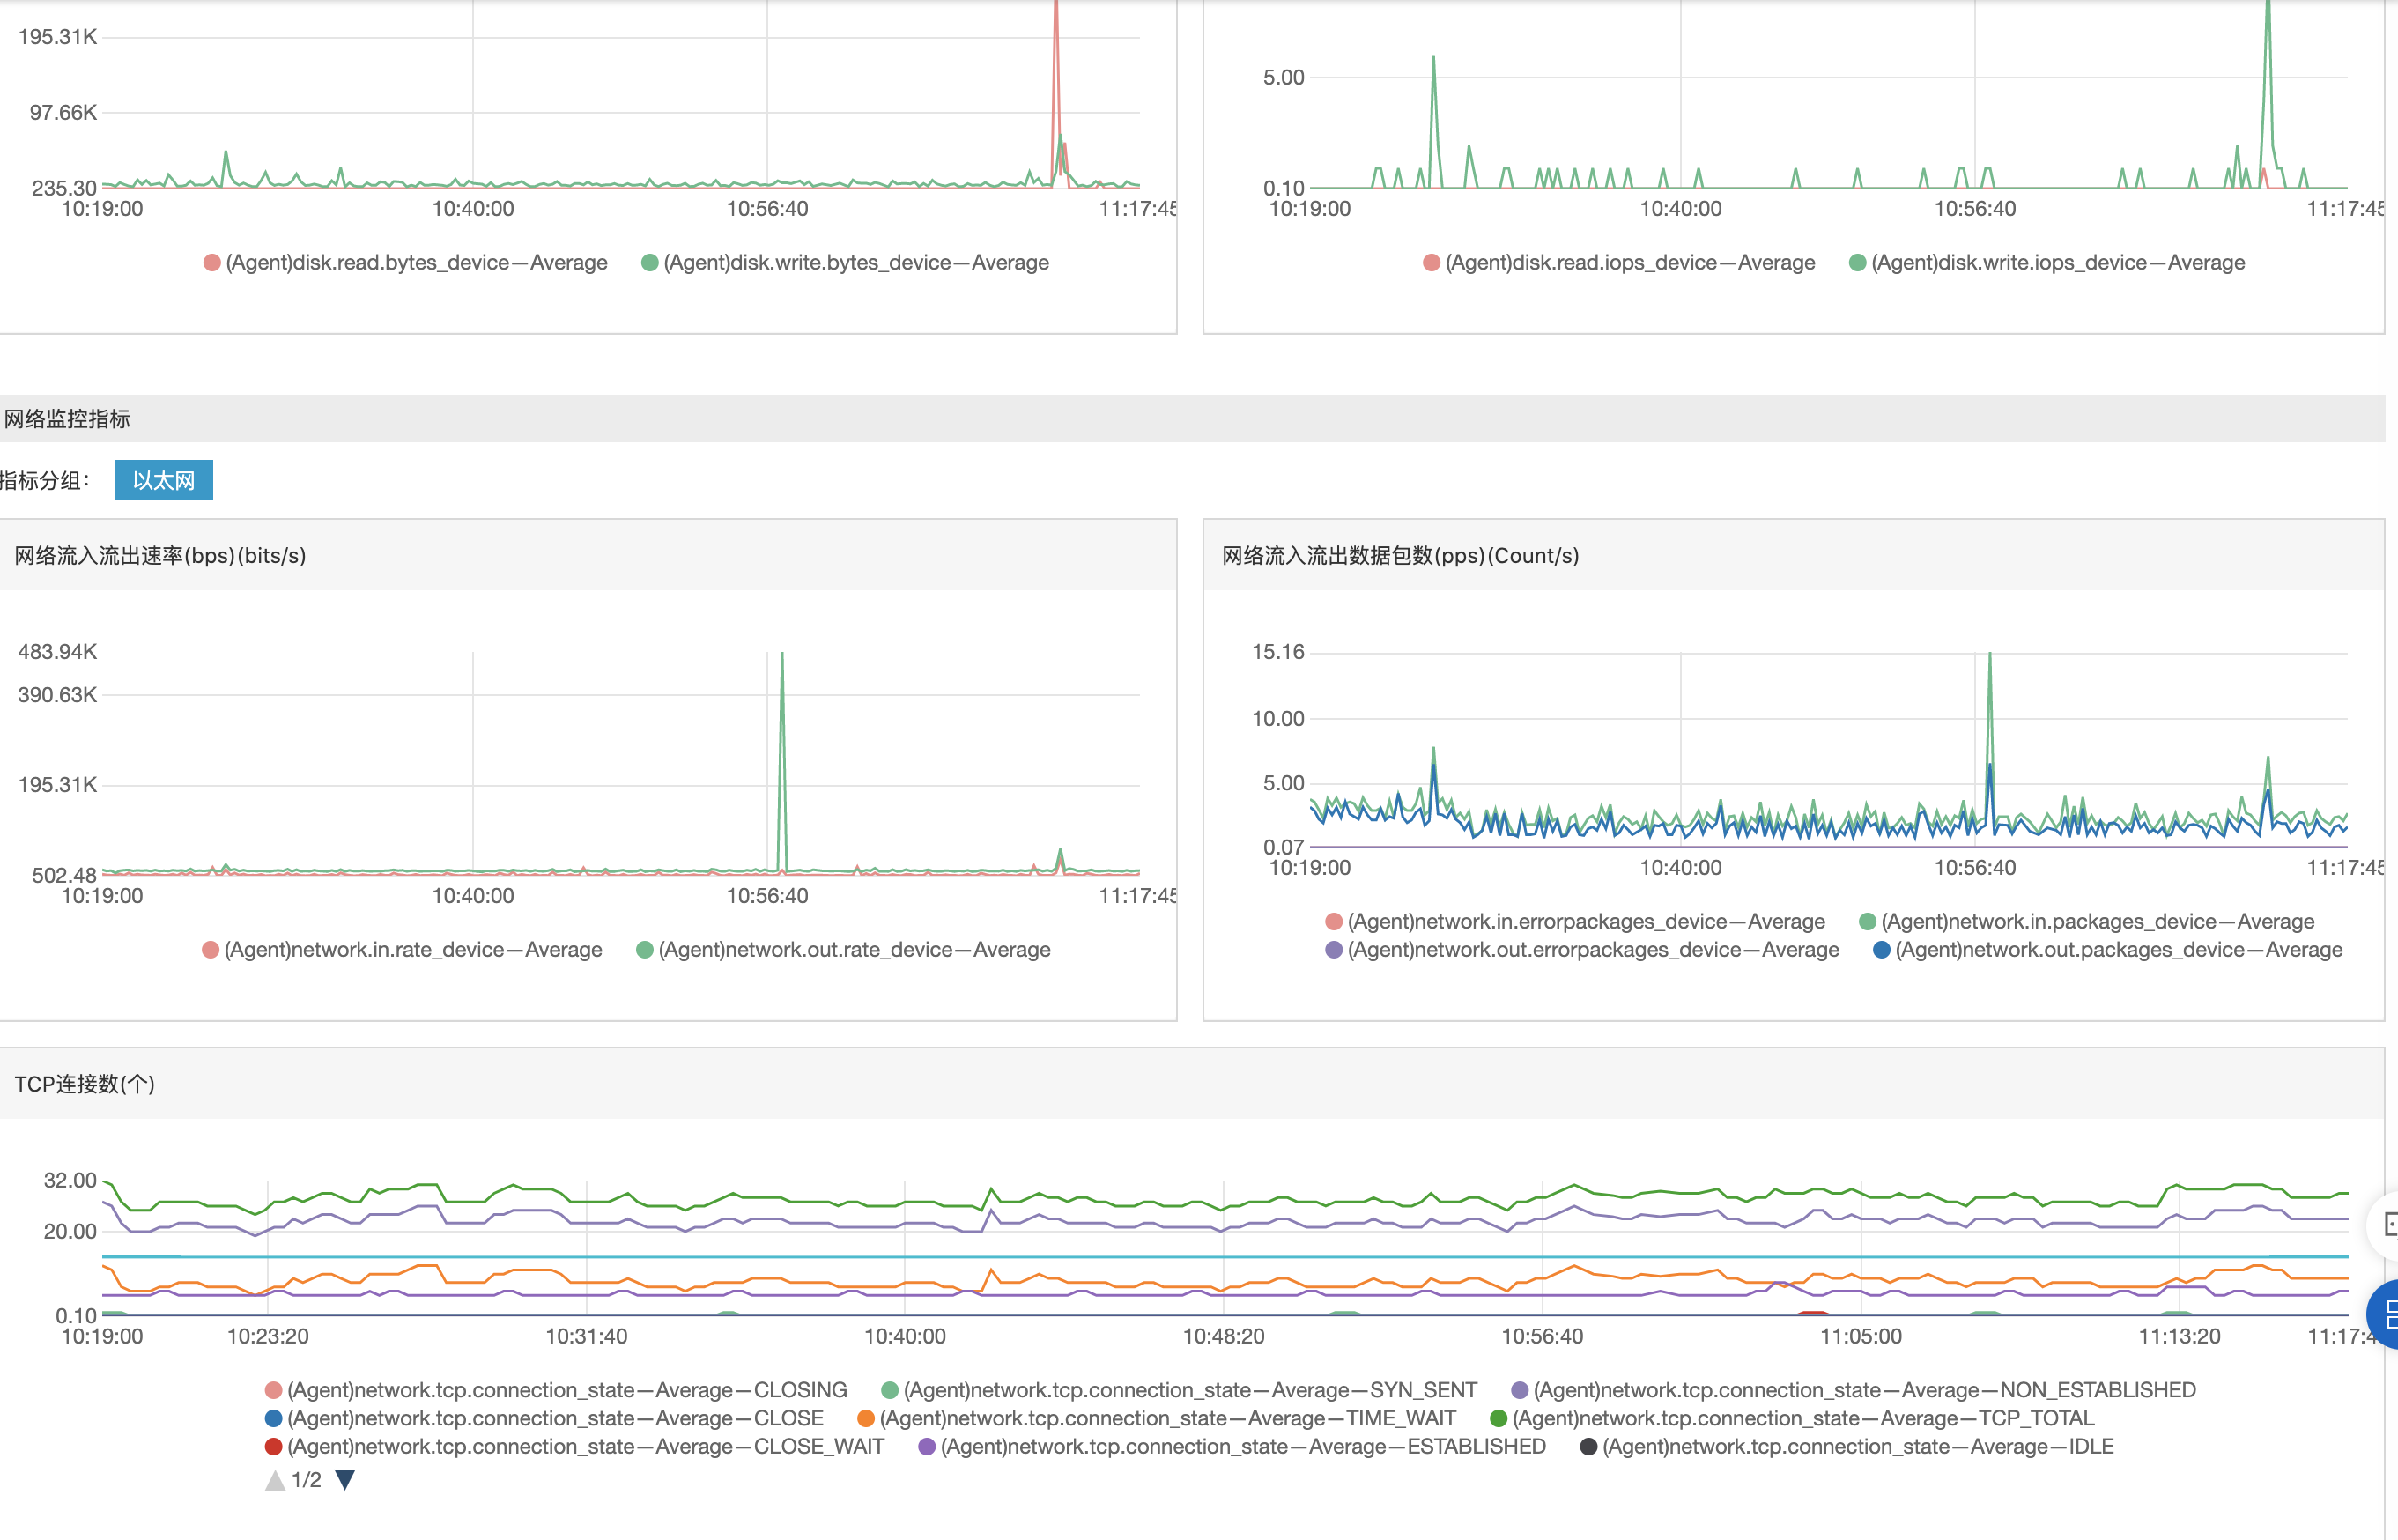The height and width of the screenshot is (1540, 2398).
Task: Click the 483.94K axis label in bps chart
Action: (x=58, y=652)
